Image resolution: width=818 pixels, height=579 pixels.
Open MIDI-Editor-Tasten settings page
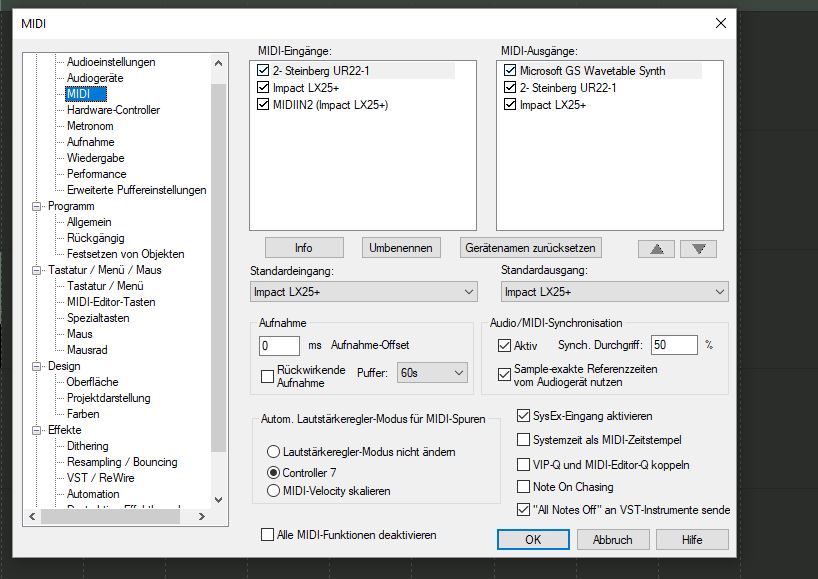pyautogui.click(x=111, y=302)
